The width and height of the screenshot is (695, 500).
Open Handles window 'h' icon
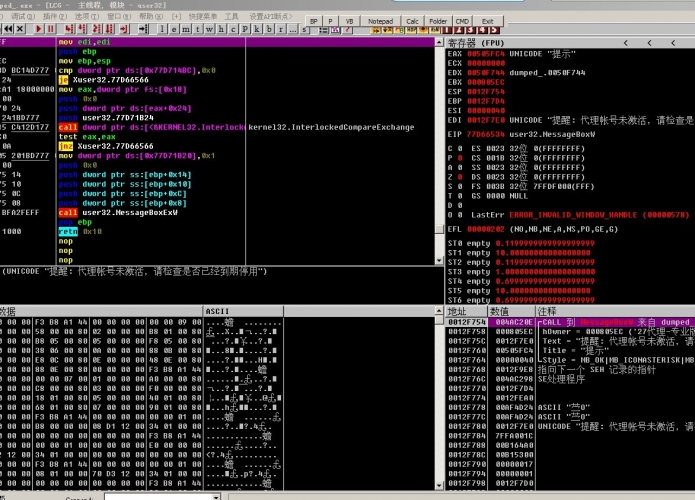[x=221, y=29]
